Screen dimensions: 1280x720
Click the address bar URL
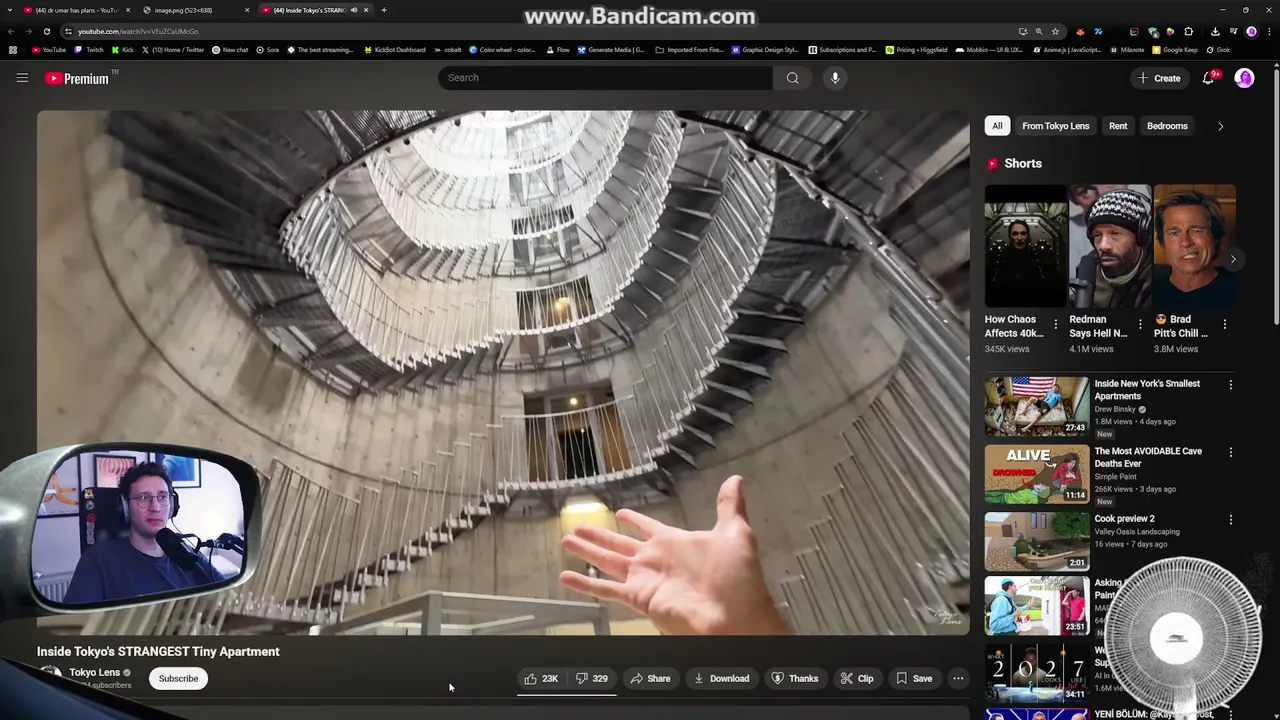[x=138, y=31]
